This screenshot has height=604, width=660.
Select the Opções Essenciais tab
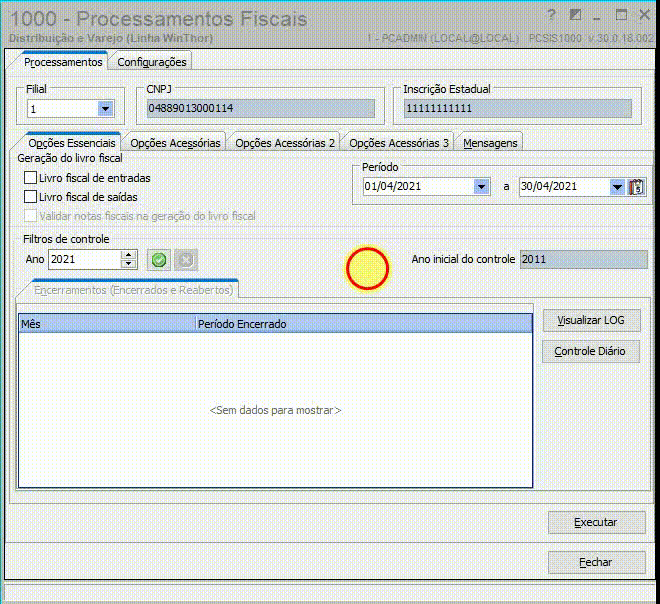coord(72,143)
